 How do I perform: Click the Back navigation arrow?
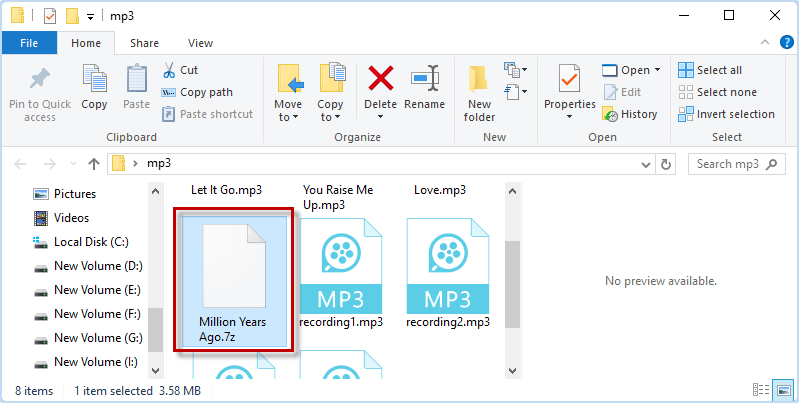(20, 164)
